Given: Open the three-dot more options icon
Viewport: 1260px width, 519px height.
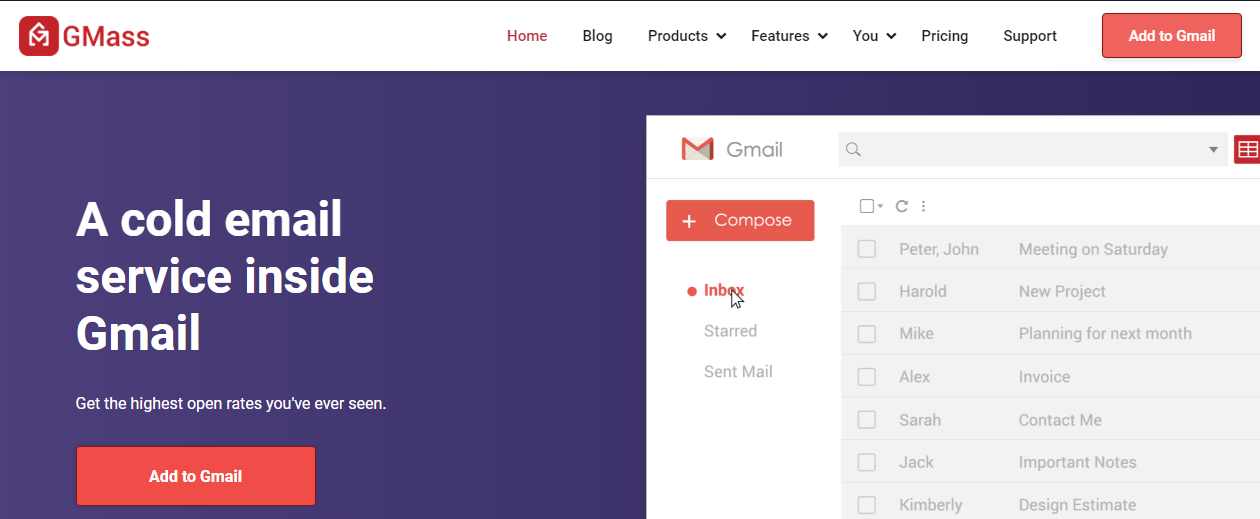Looking at the screenshot, I should [x=923, y=206].
